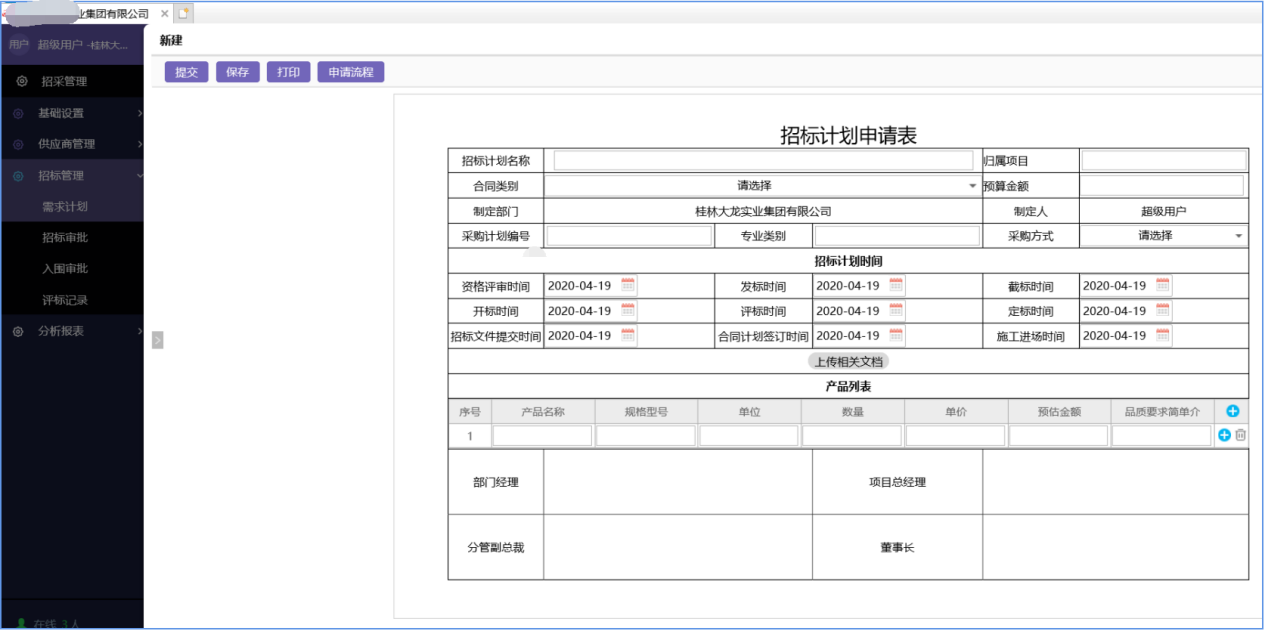Image resolution: width=1265 pixels, height=631 pixels.
Task: Click the 基础设置 gear icon
Action: (19, 113)
